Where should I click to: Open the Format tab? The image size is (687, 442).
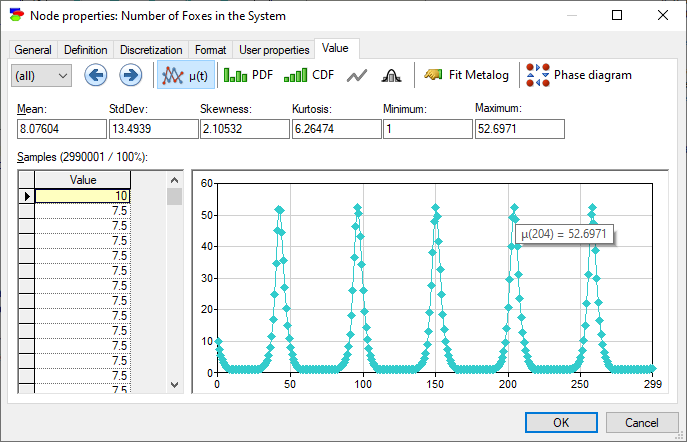pos(210,50)
